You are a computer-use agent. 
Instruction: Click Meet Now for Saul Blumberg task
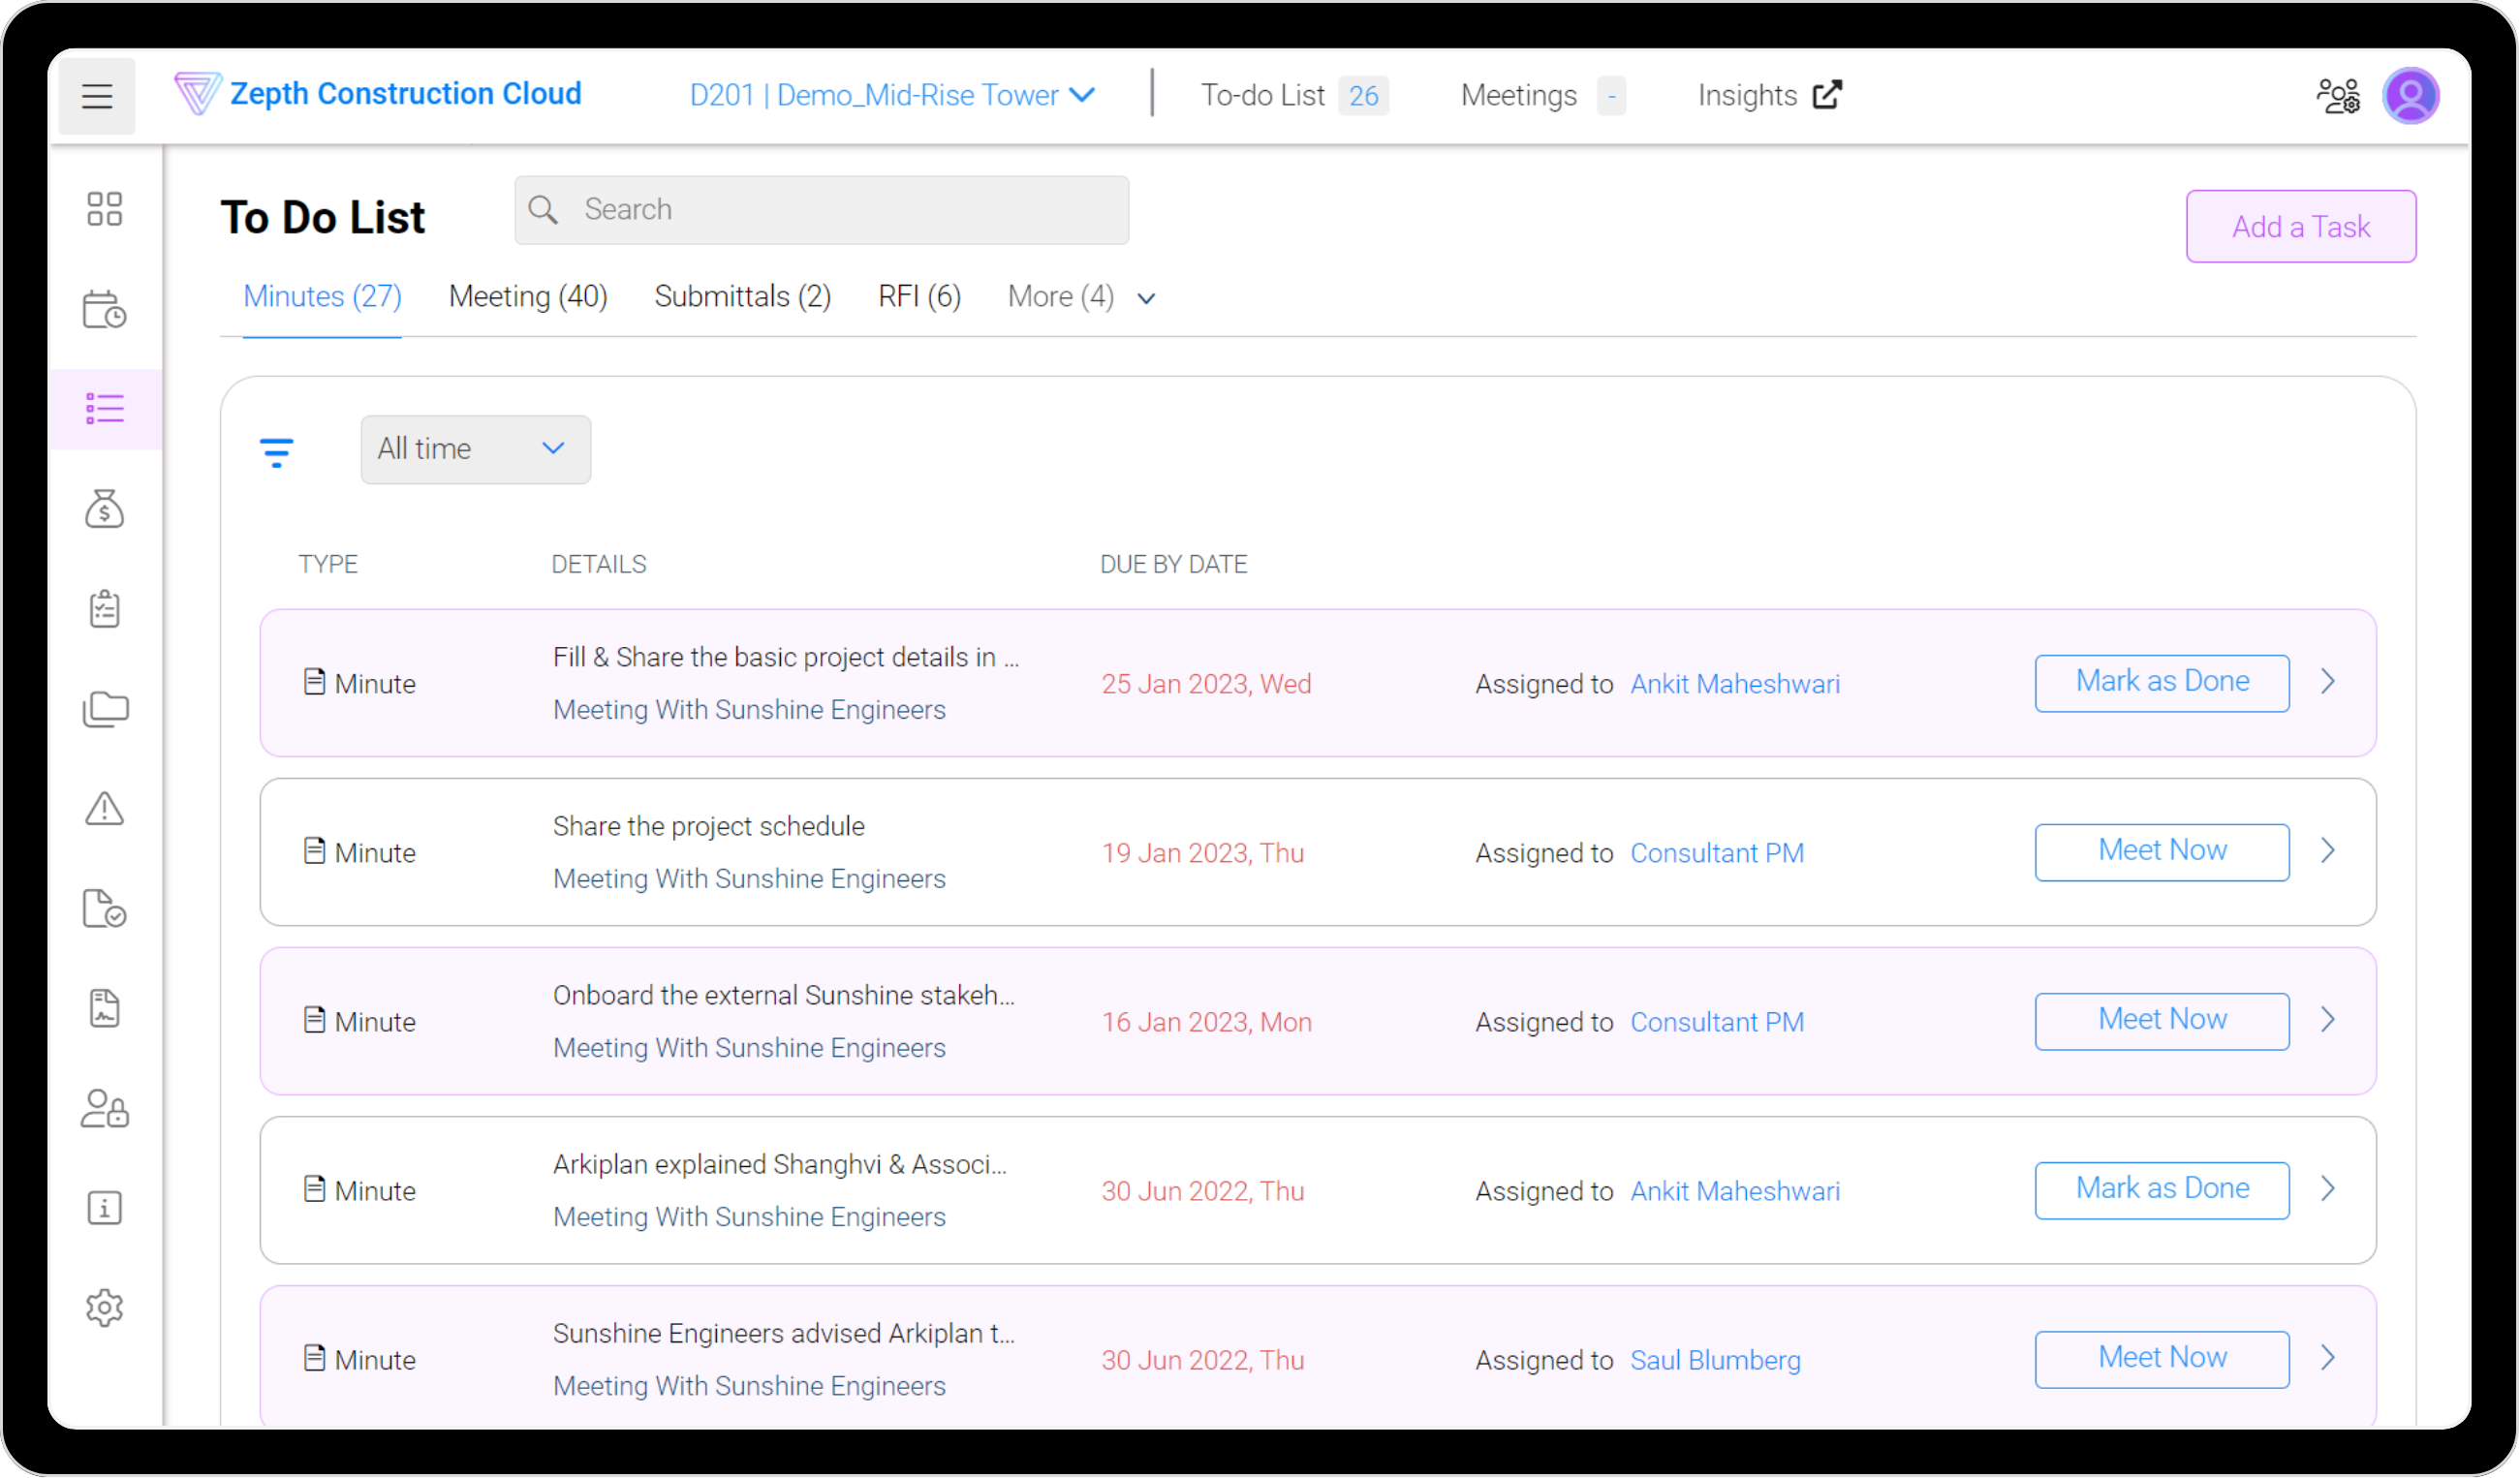2162,1359
